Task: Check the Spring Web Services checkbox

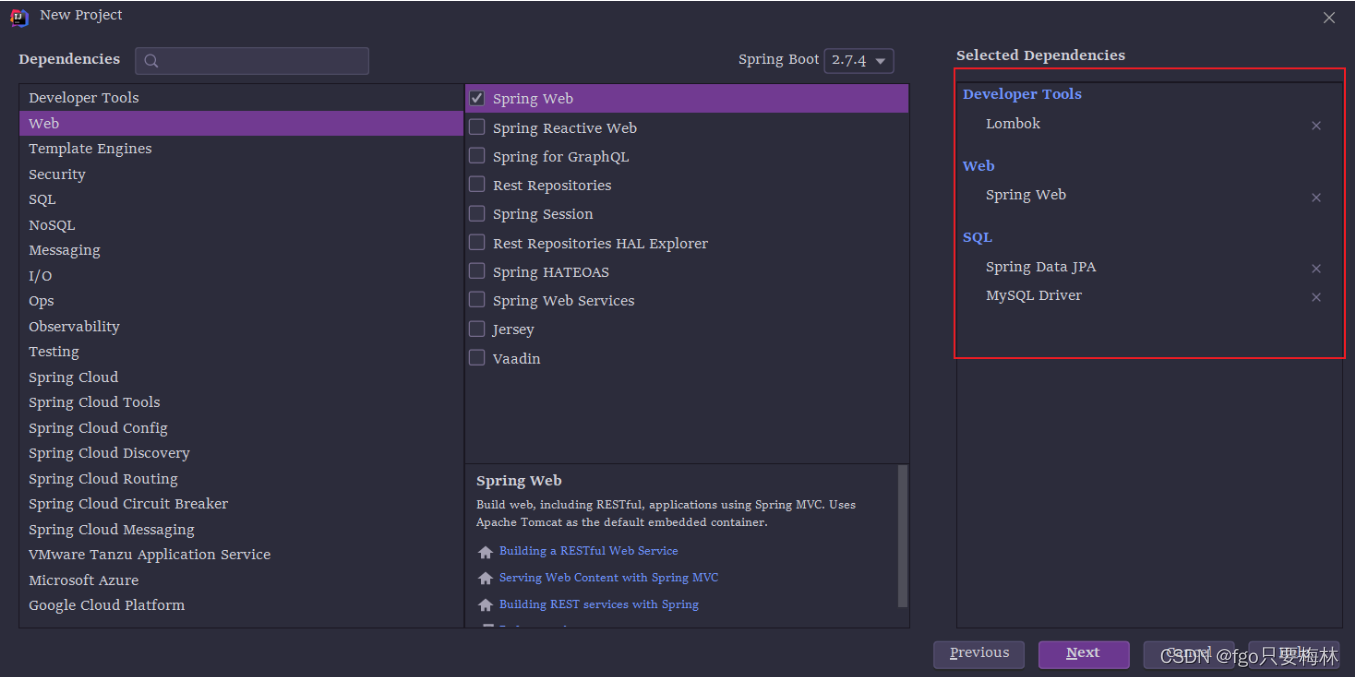Action: point(477,300)
